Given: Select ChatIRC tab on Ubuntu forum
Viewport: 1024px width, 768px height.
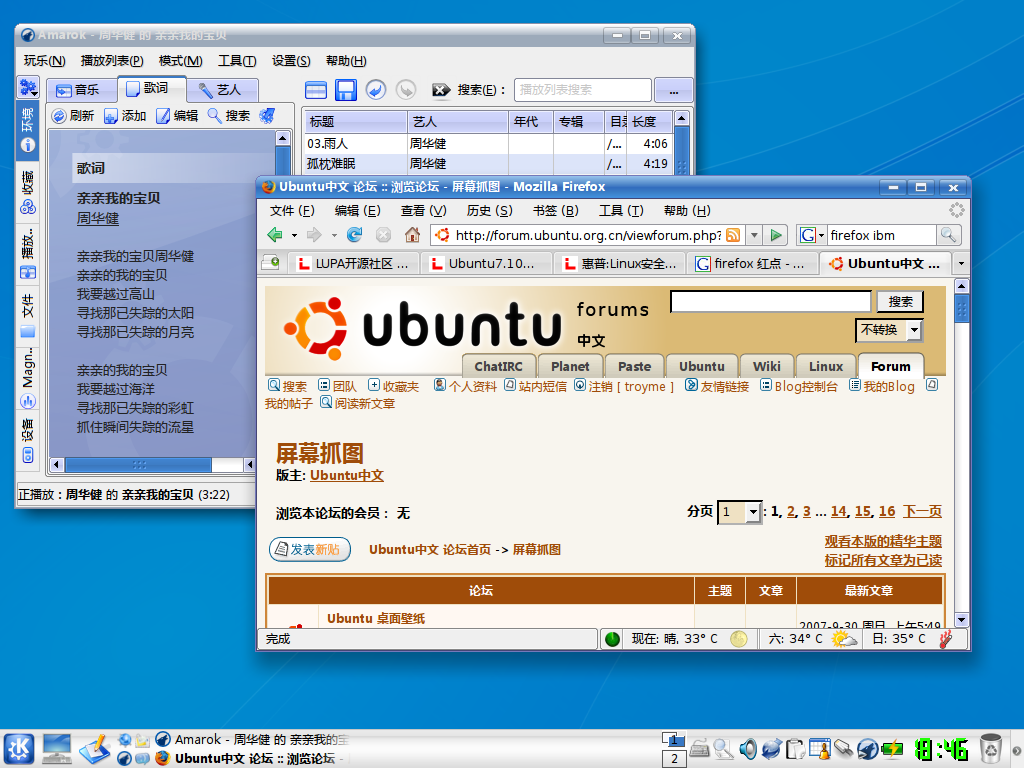Looking at the screenshot, I should pos(499,366).
